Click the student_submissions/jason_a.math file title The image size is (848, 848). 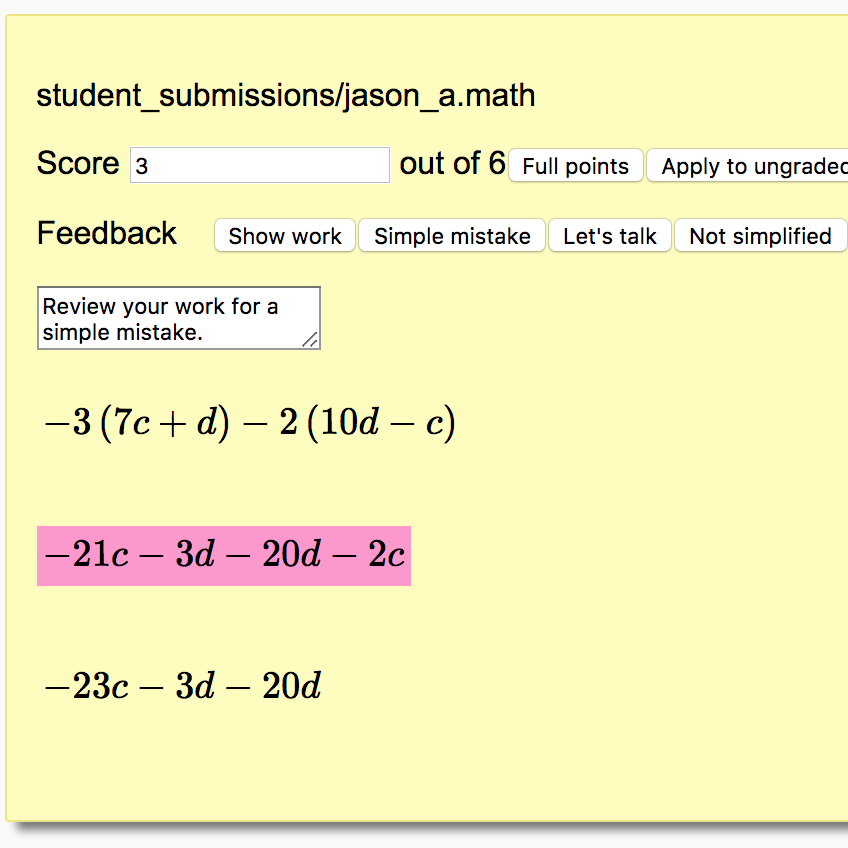click(286, 96)
